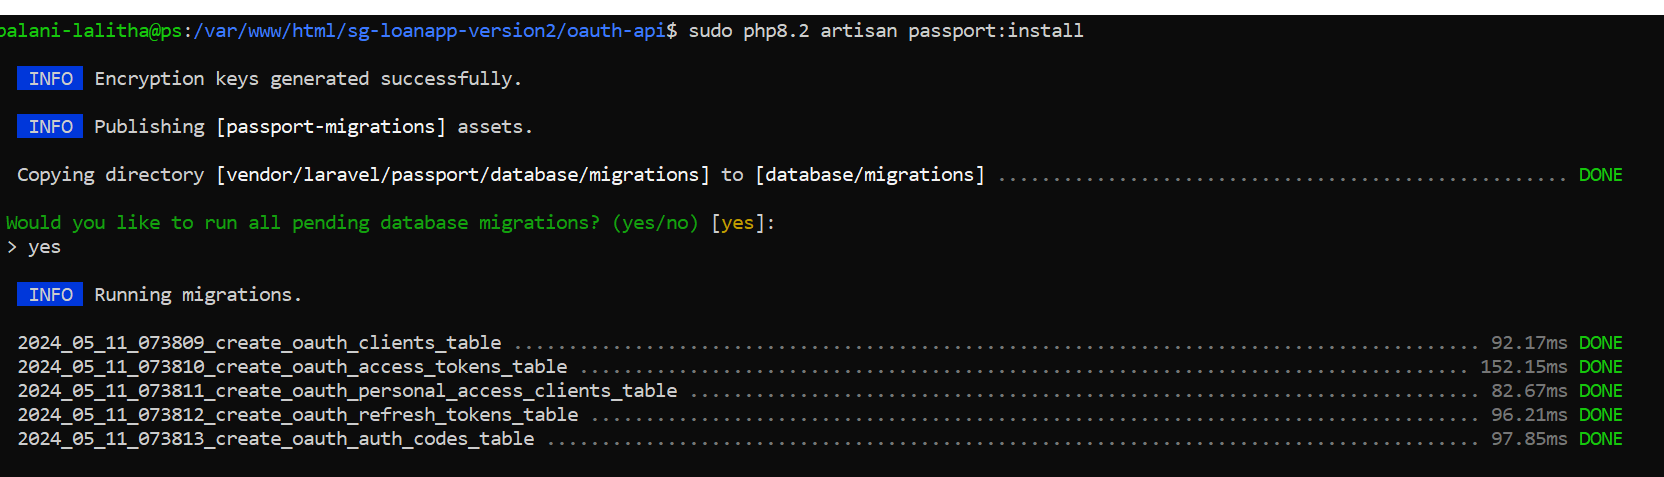Click DONE for oauth_auth_codes_table migration

coord(1600,439)
